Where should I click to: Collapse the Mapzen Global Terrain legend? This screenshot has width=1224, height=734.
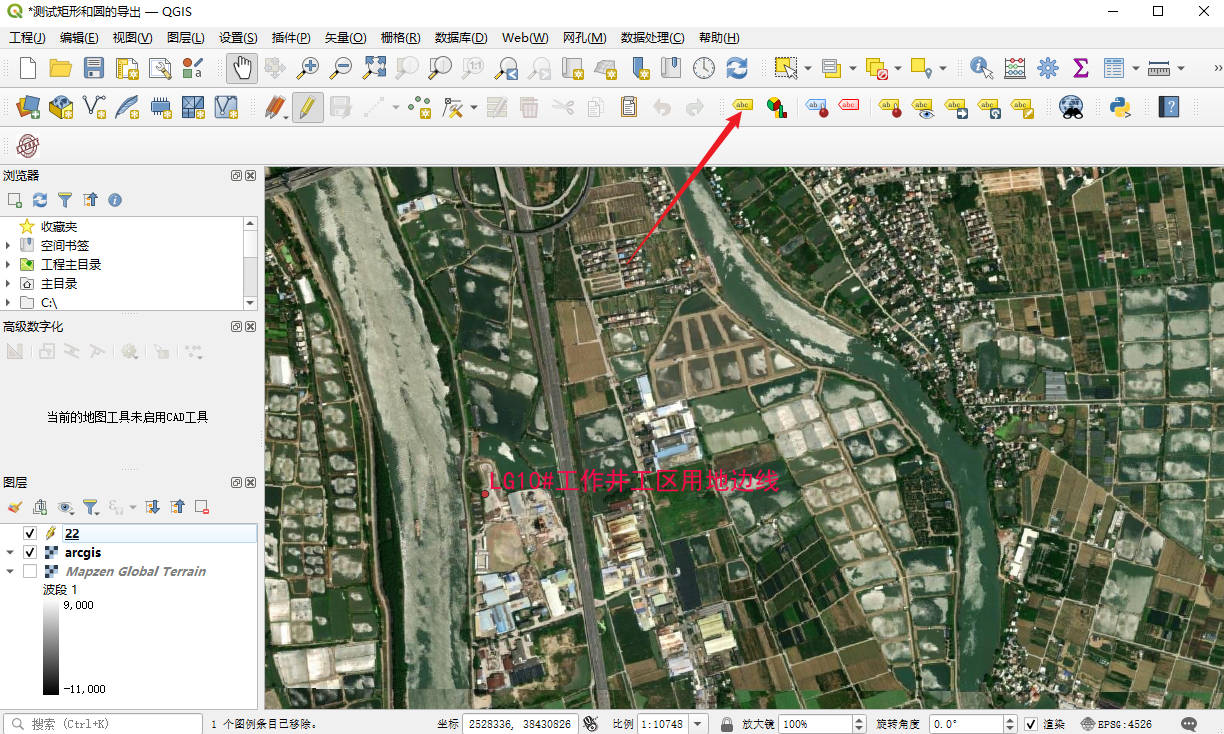(9, 572)
